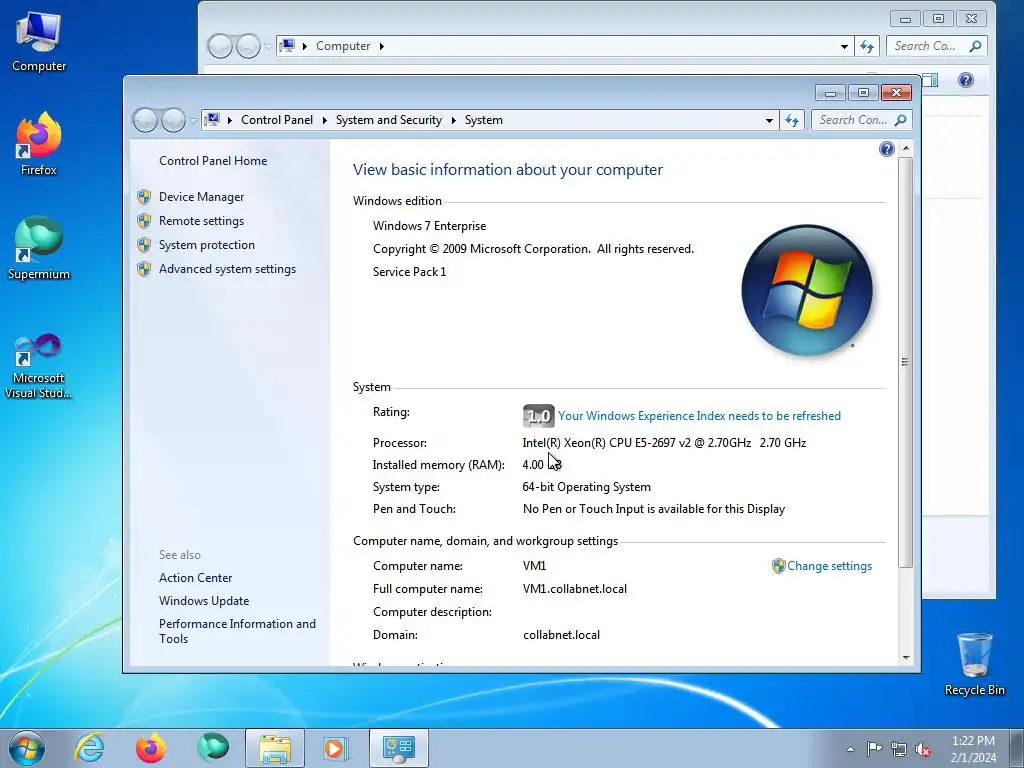
Task: Click vertical scrollbar thumb in System window
Action: coord(905,362)
